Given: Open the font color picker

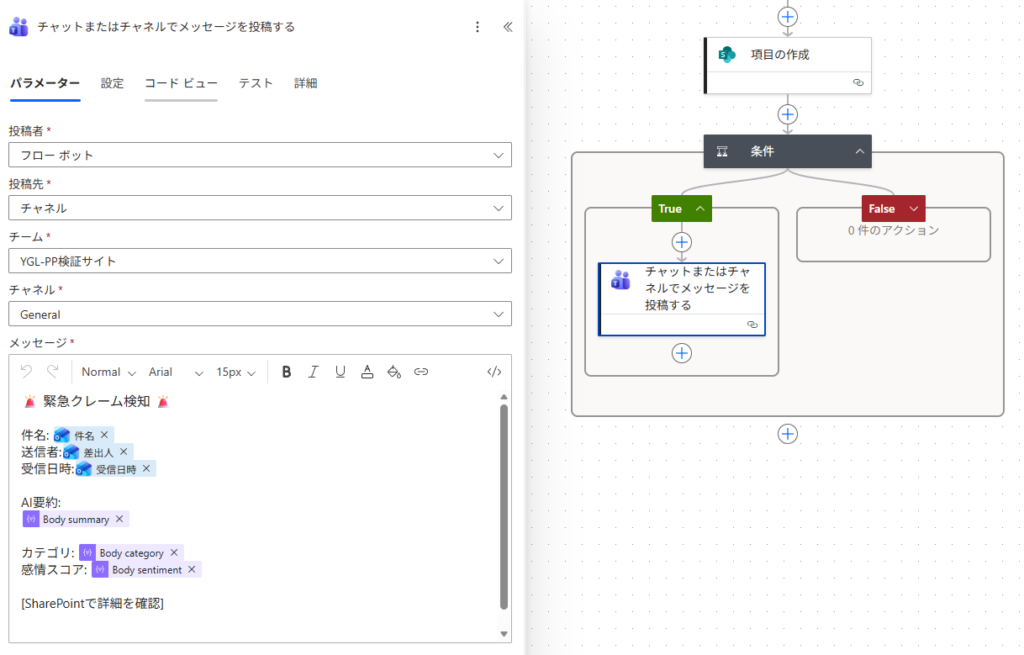Looking at the screenshot, I should pyautogui.click(x=367, y=372).
